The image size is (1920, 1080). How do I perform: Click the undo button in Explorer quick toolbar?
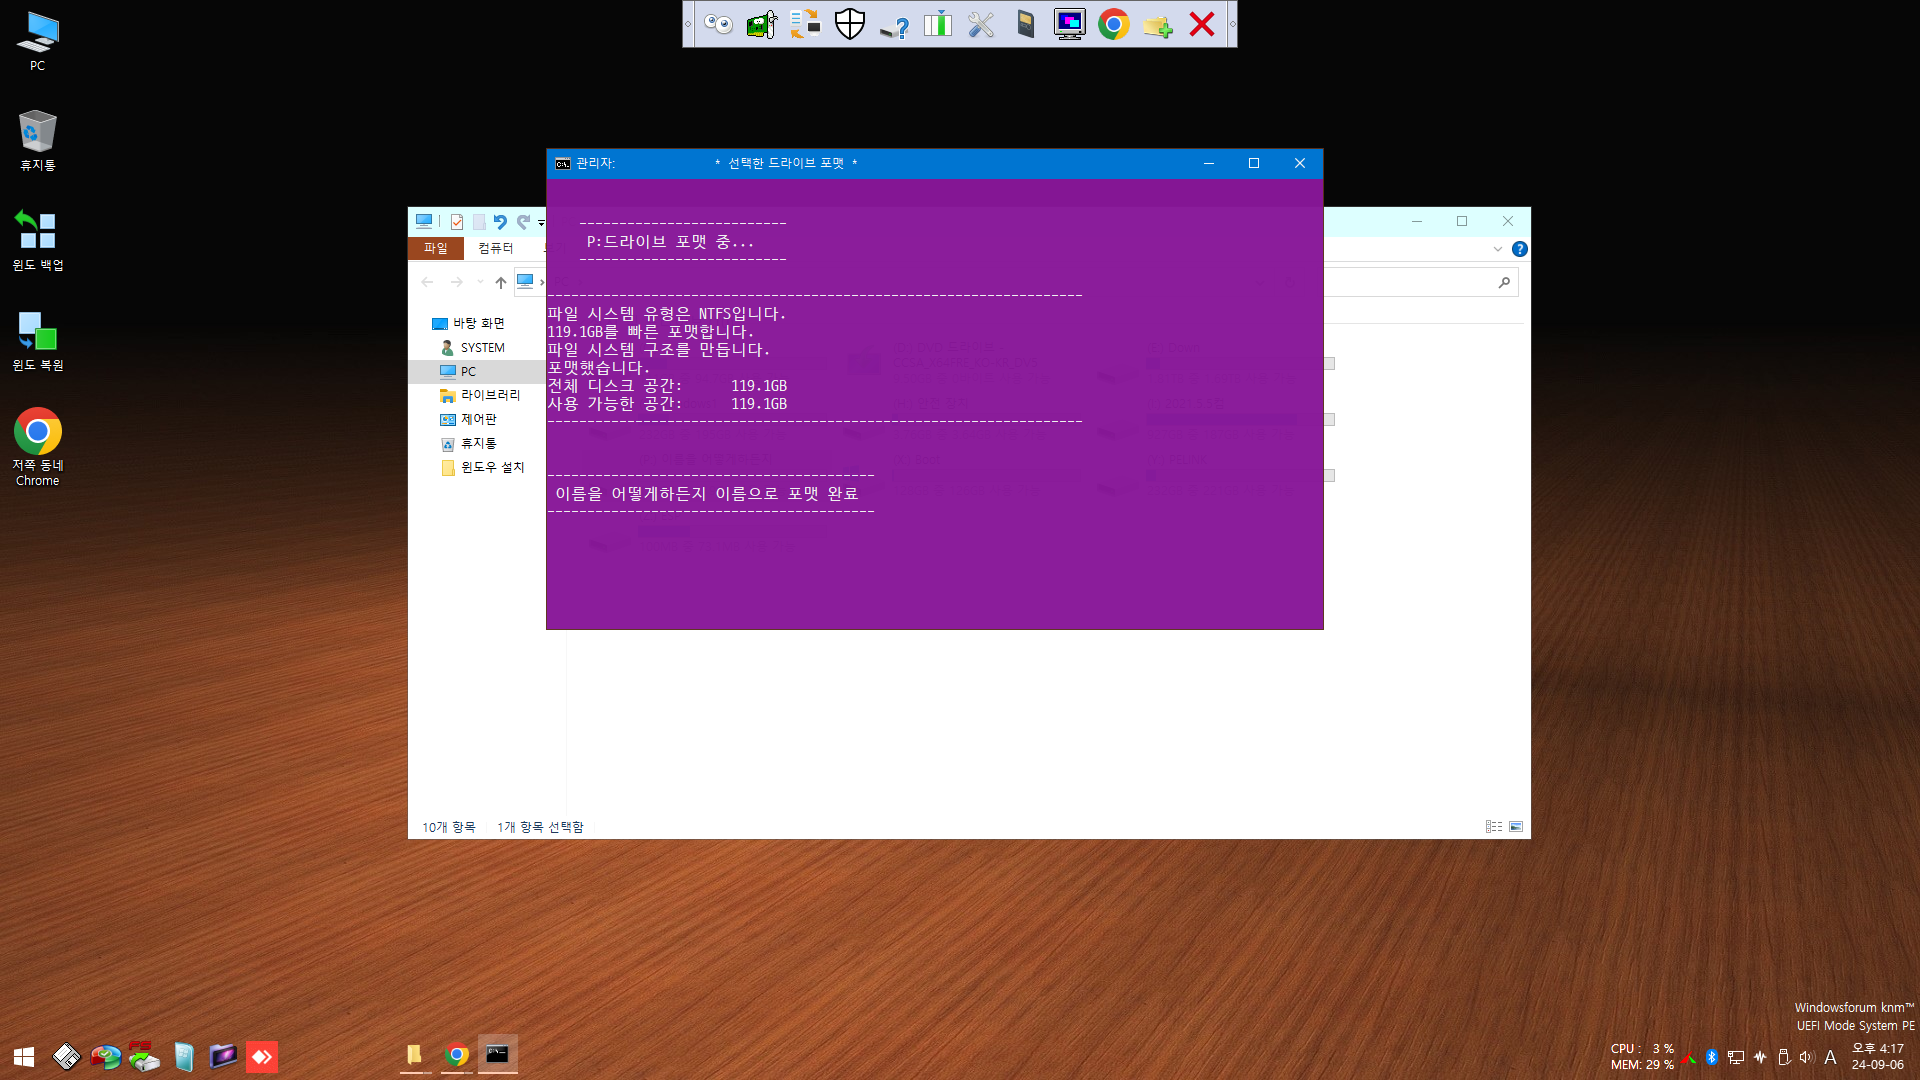pos(500,222)
